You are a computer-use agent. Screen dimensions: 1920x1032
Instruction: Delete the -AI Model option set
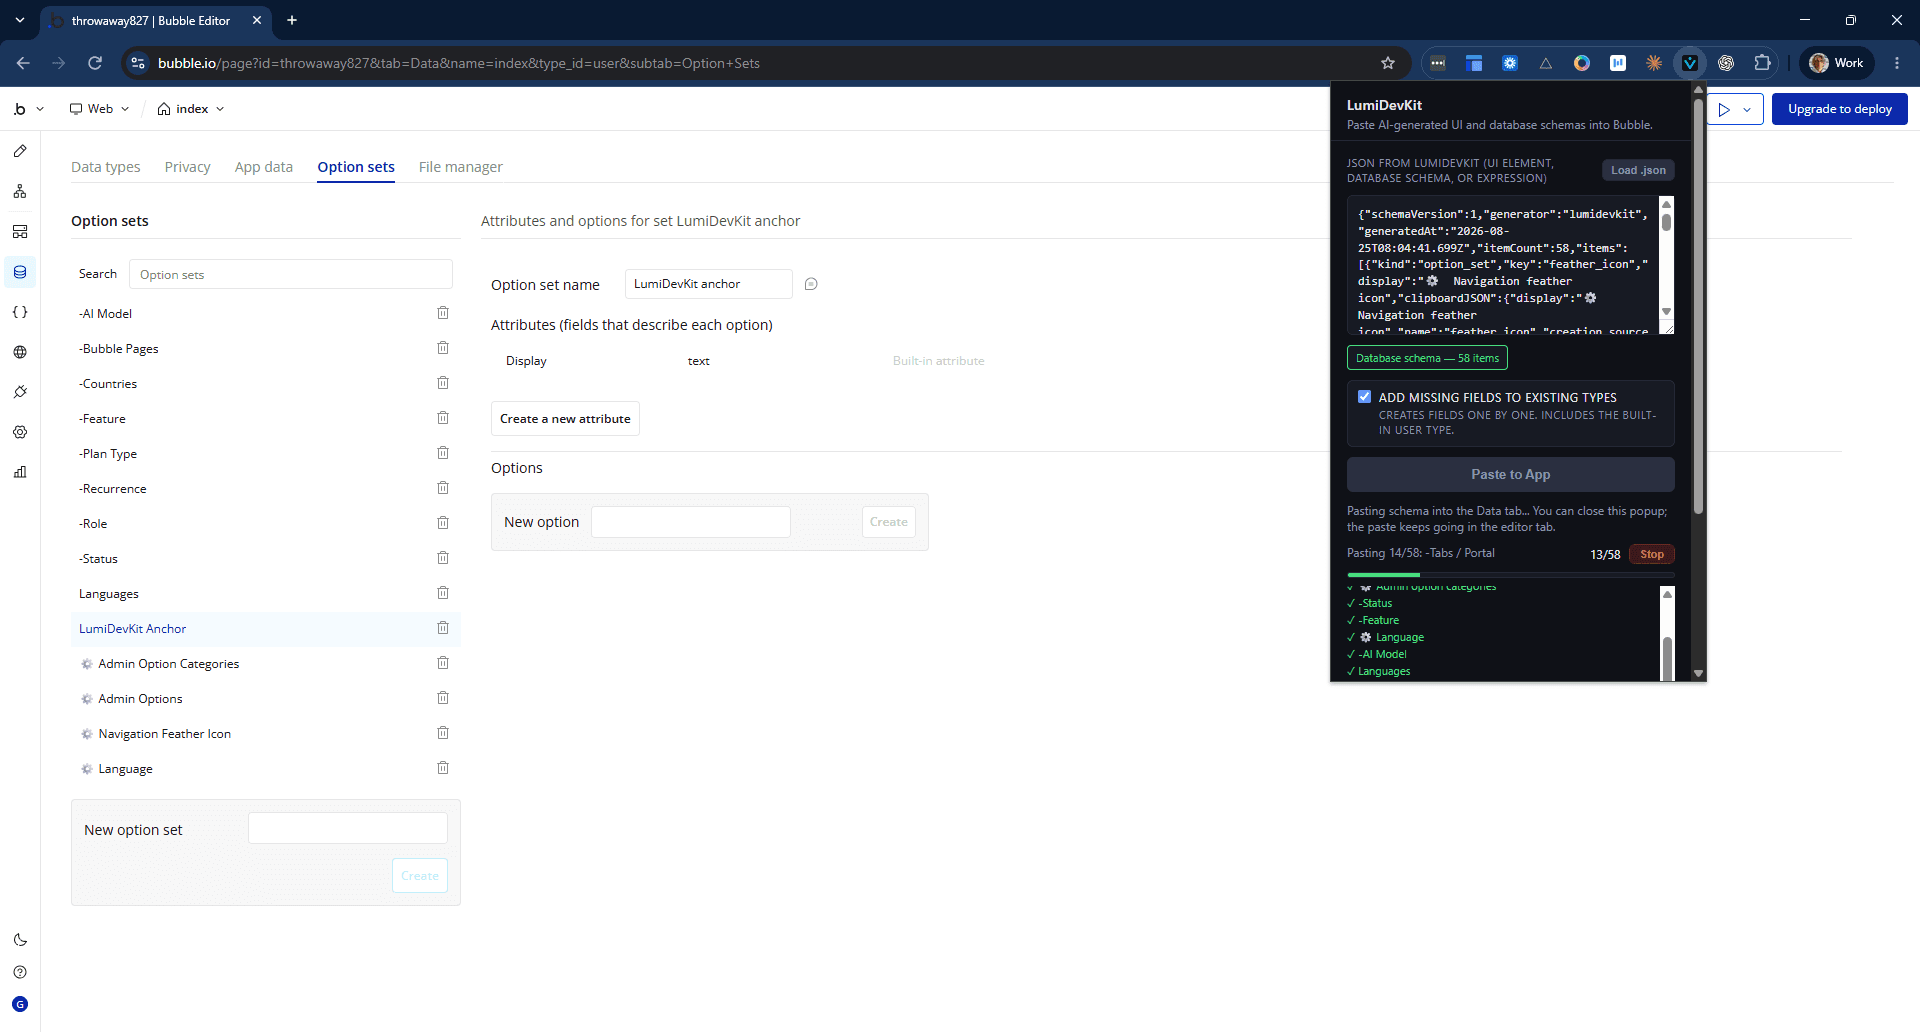point(443,313)
